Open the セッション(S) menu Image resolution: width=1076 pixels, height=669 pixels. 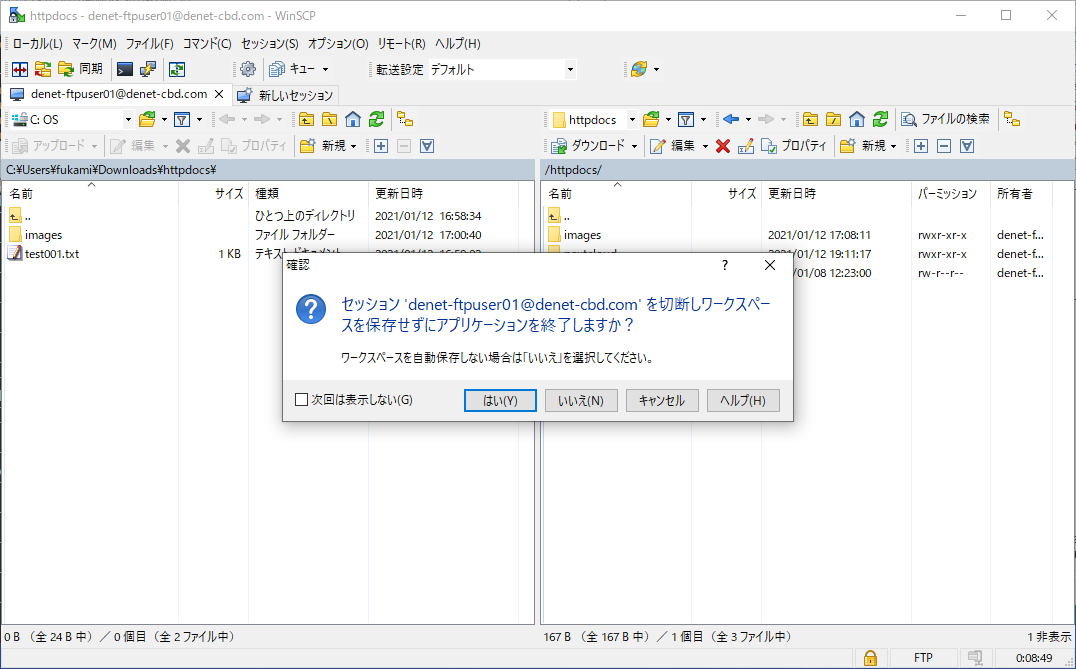point(270,43)
